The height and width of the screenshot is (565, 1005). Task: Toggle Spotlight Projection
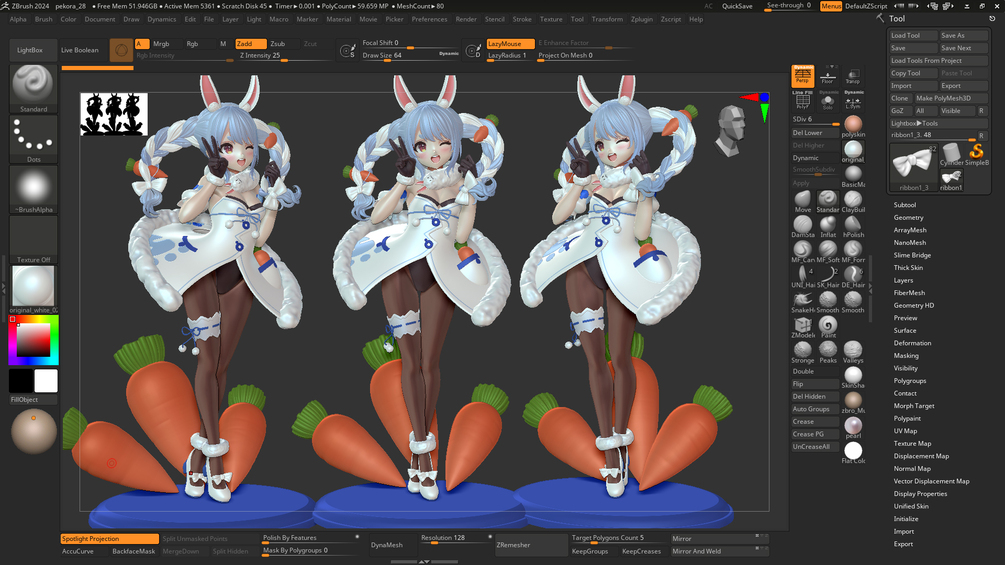pos(110,539)
